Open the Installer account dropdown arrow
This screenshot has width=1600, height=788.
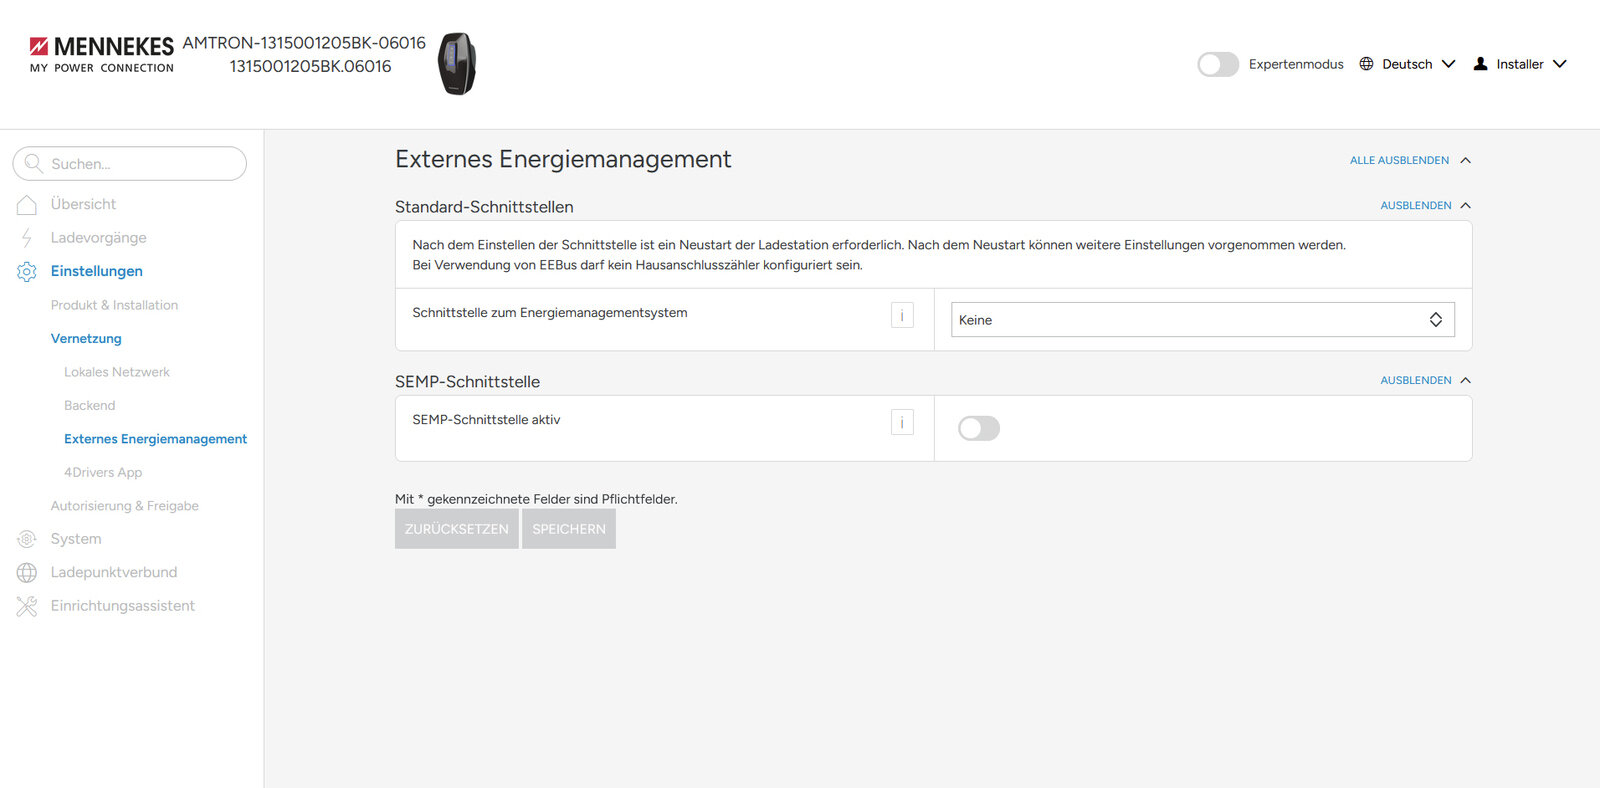point(1559,64)
